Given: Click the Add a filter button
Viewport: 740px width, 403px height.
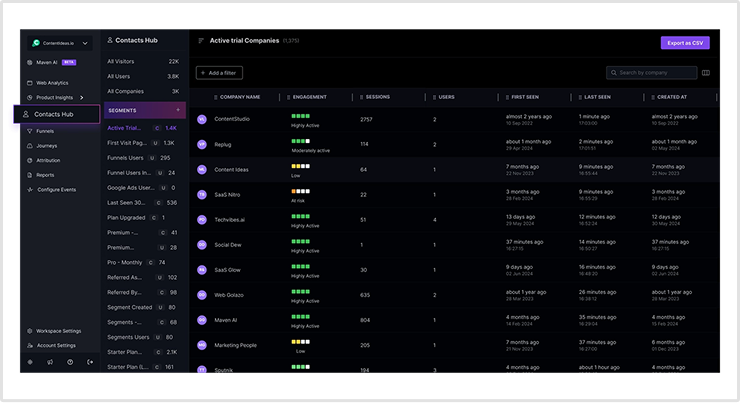Looking at the screenshot, I should coord(219,73).
